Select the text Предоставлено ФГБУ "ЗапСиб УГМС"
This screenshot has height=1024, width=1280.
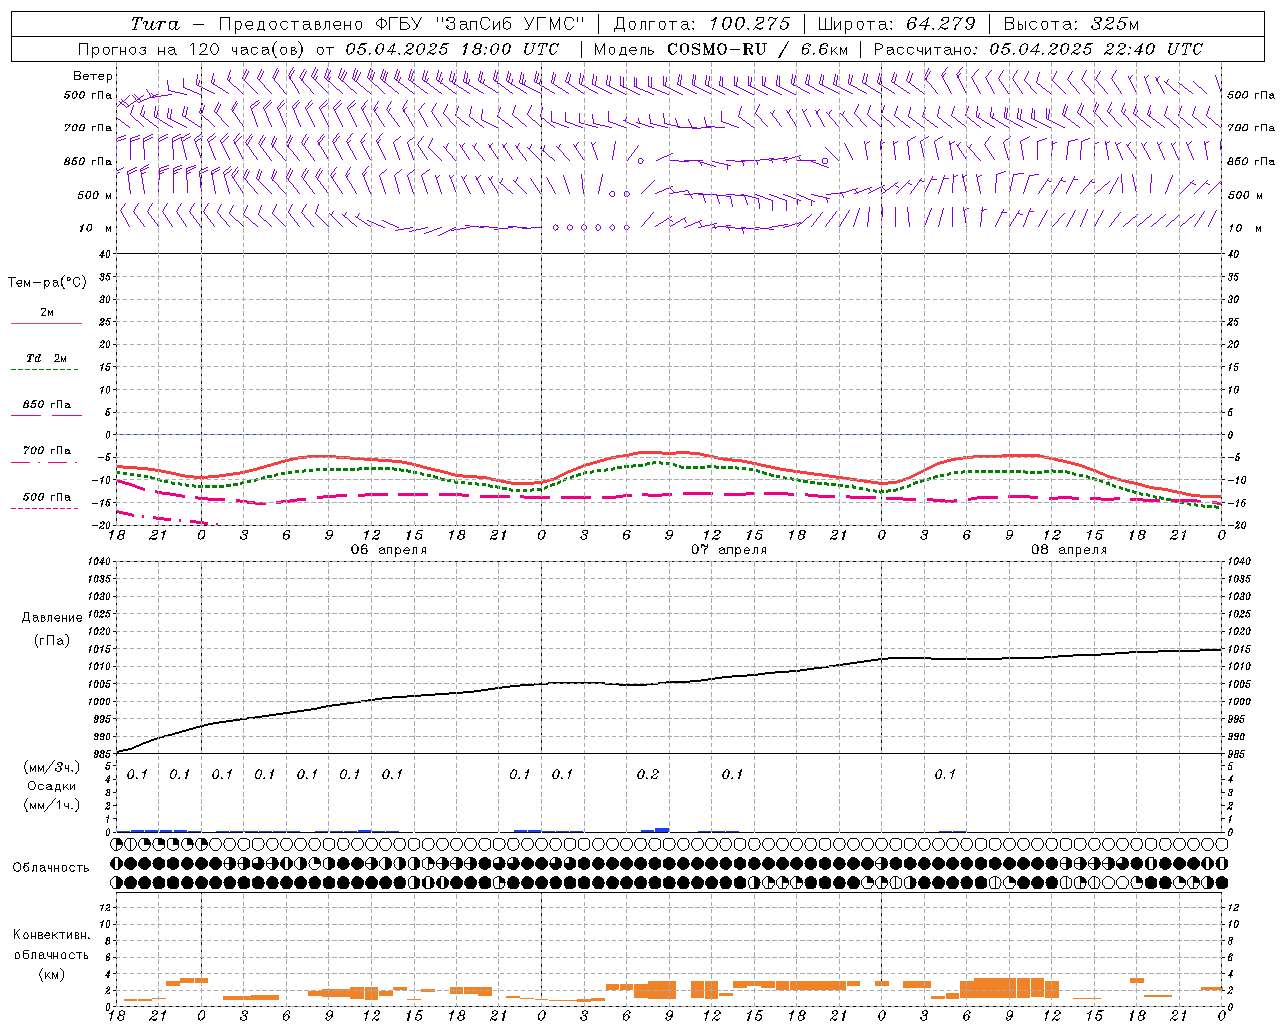click(x=401, y=24)
